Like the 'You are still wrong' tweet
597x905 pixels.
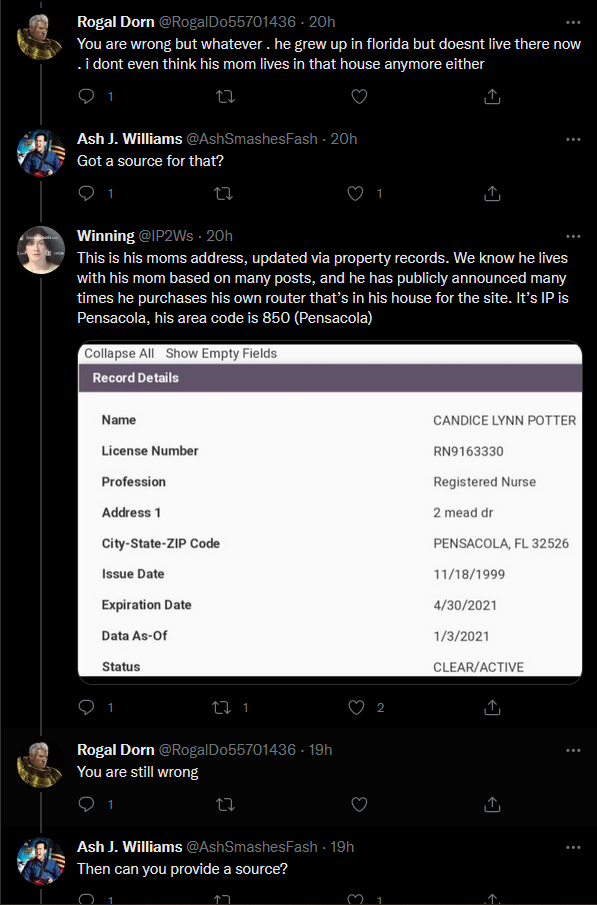[x=359, y=804]
